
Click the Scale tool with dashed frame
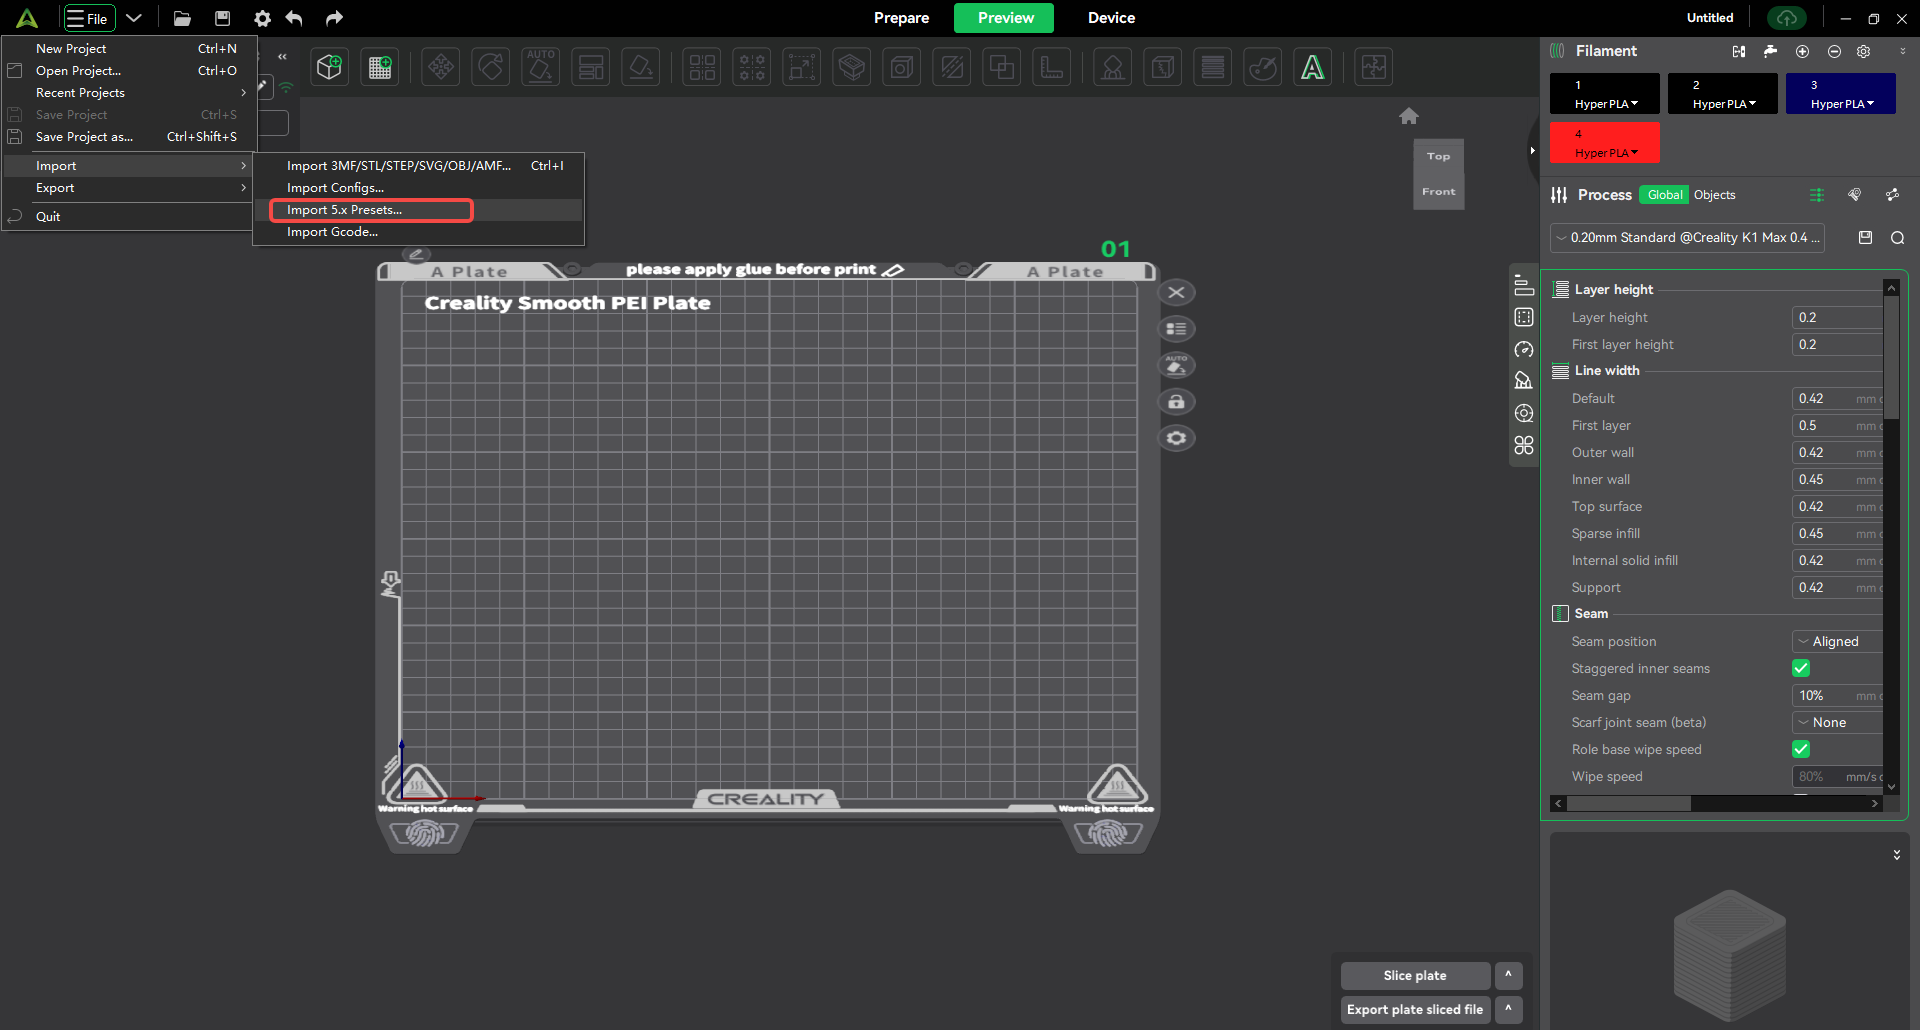click(801, 67)
